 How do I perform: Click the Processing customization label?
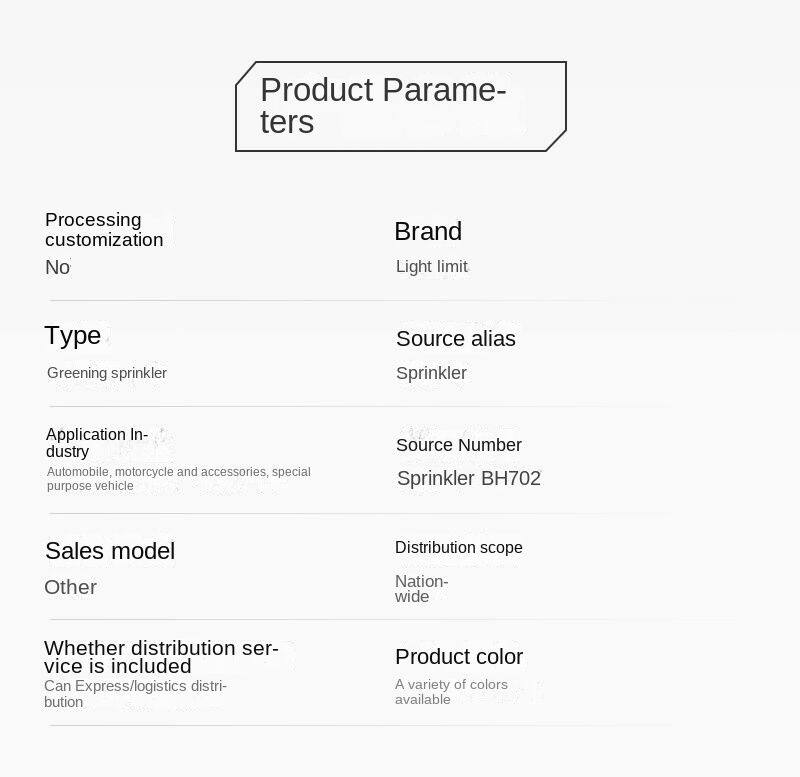click(x=104, y=230)
